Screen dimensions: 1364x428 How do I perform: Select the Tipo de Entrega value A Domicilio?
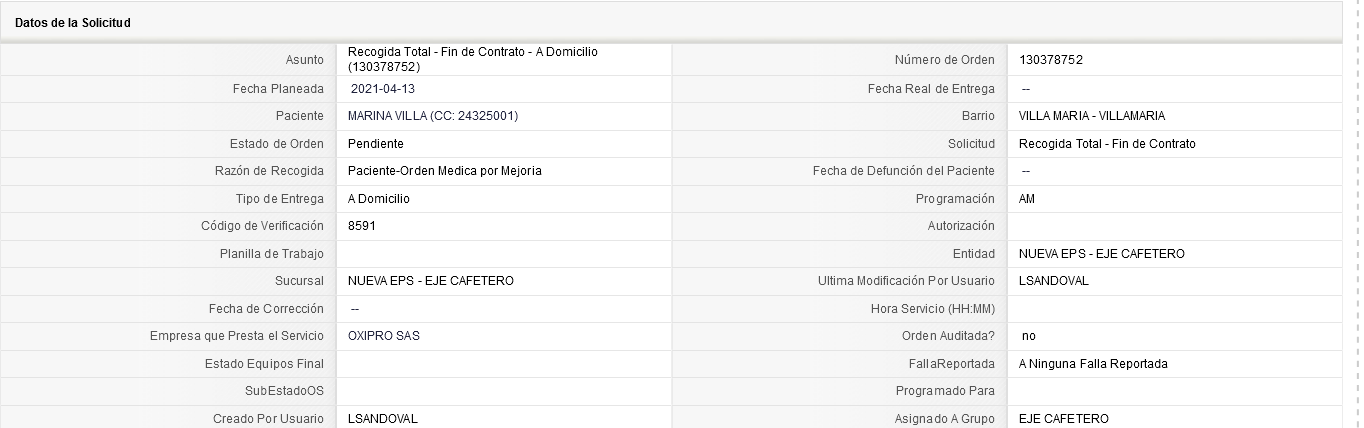pos(378,199)
